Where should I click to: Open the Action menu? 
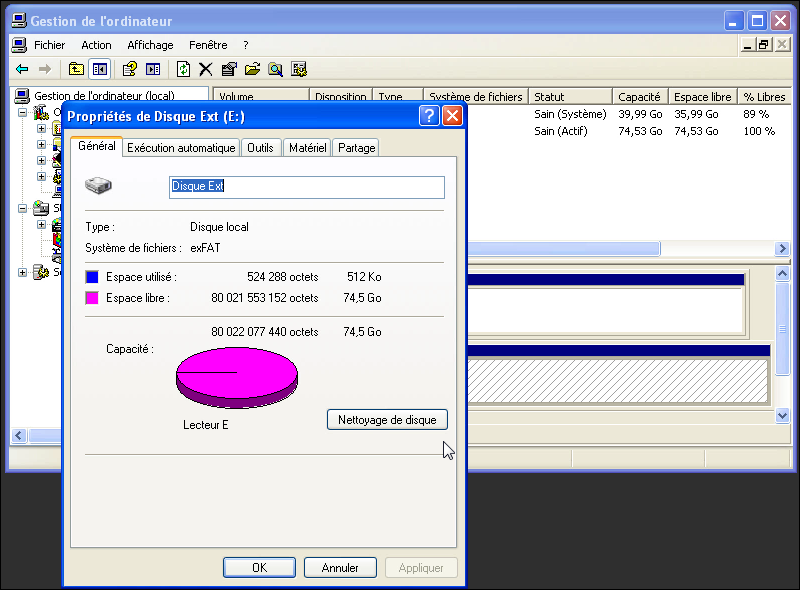pos(96,45)
